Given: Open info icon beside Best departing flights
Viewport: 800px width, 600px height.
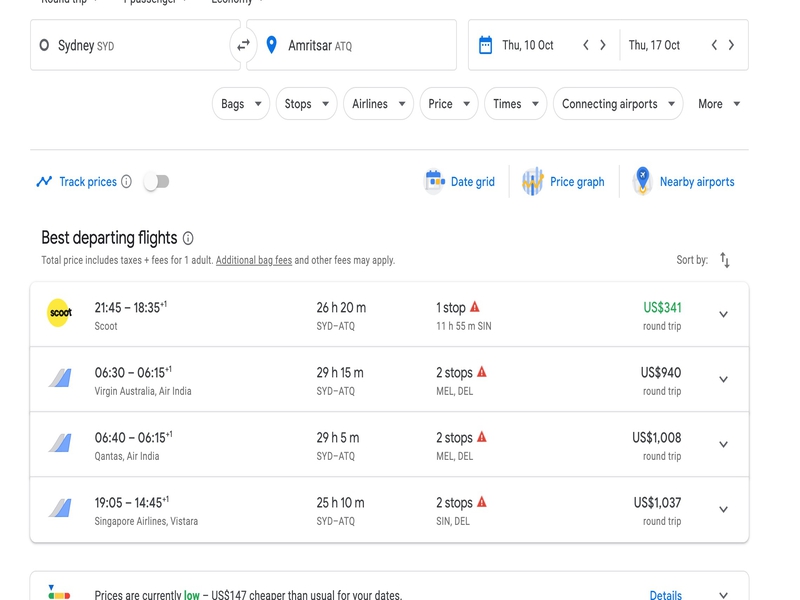Looking at the screenshot, I should pyautogui.click(x=188, y=238).
